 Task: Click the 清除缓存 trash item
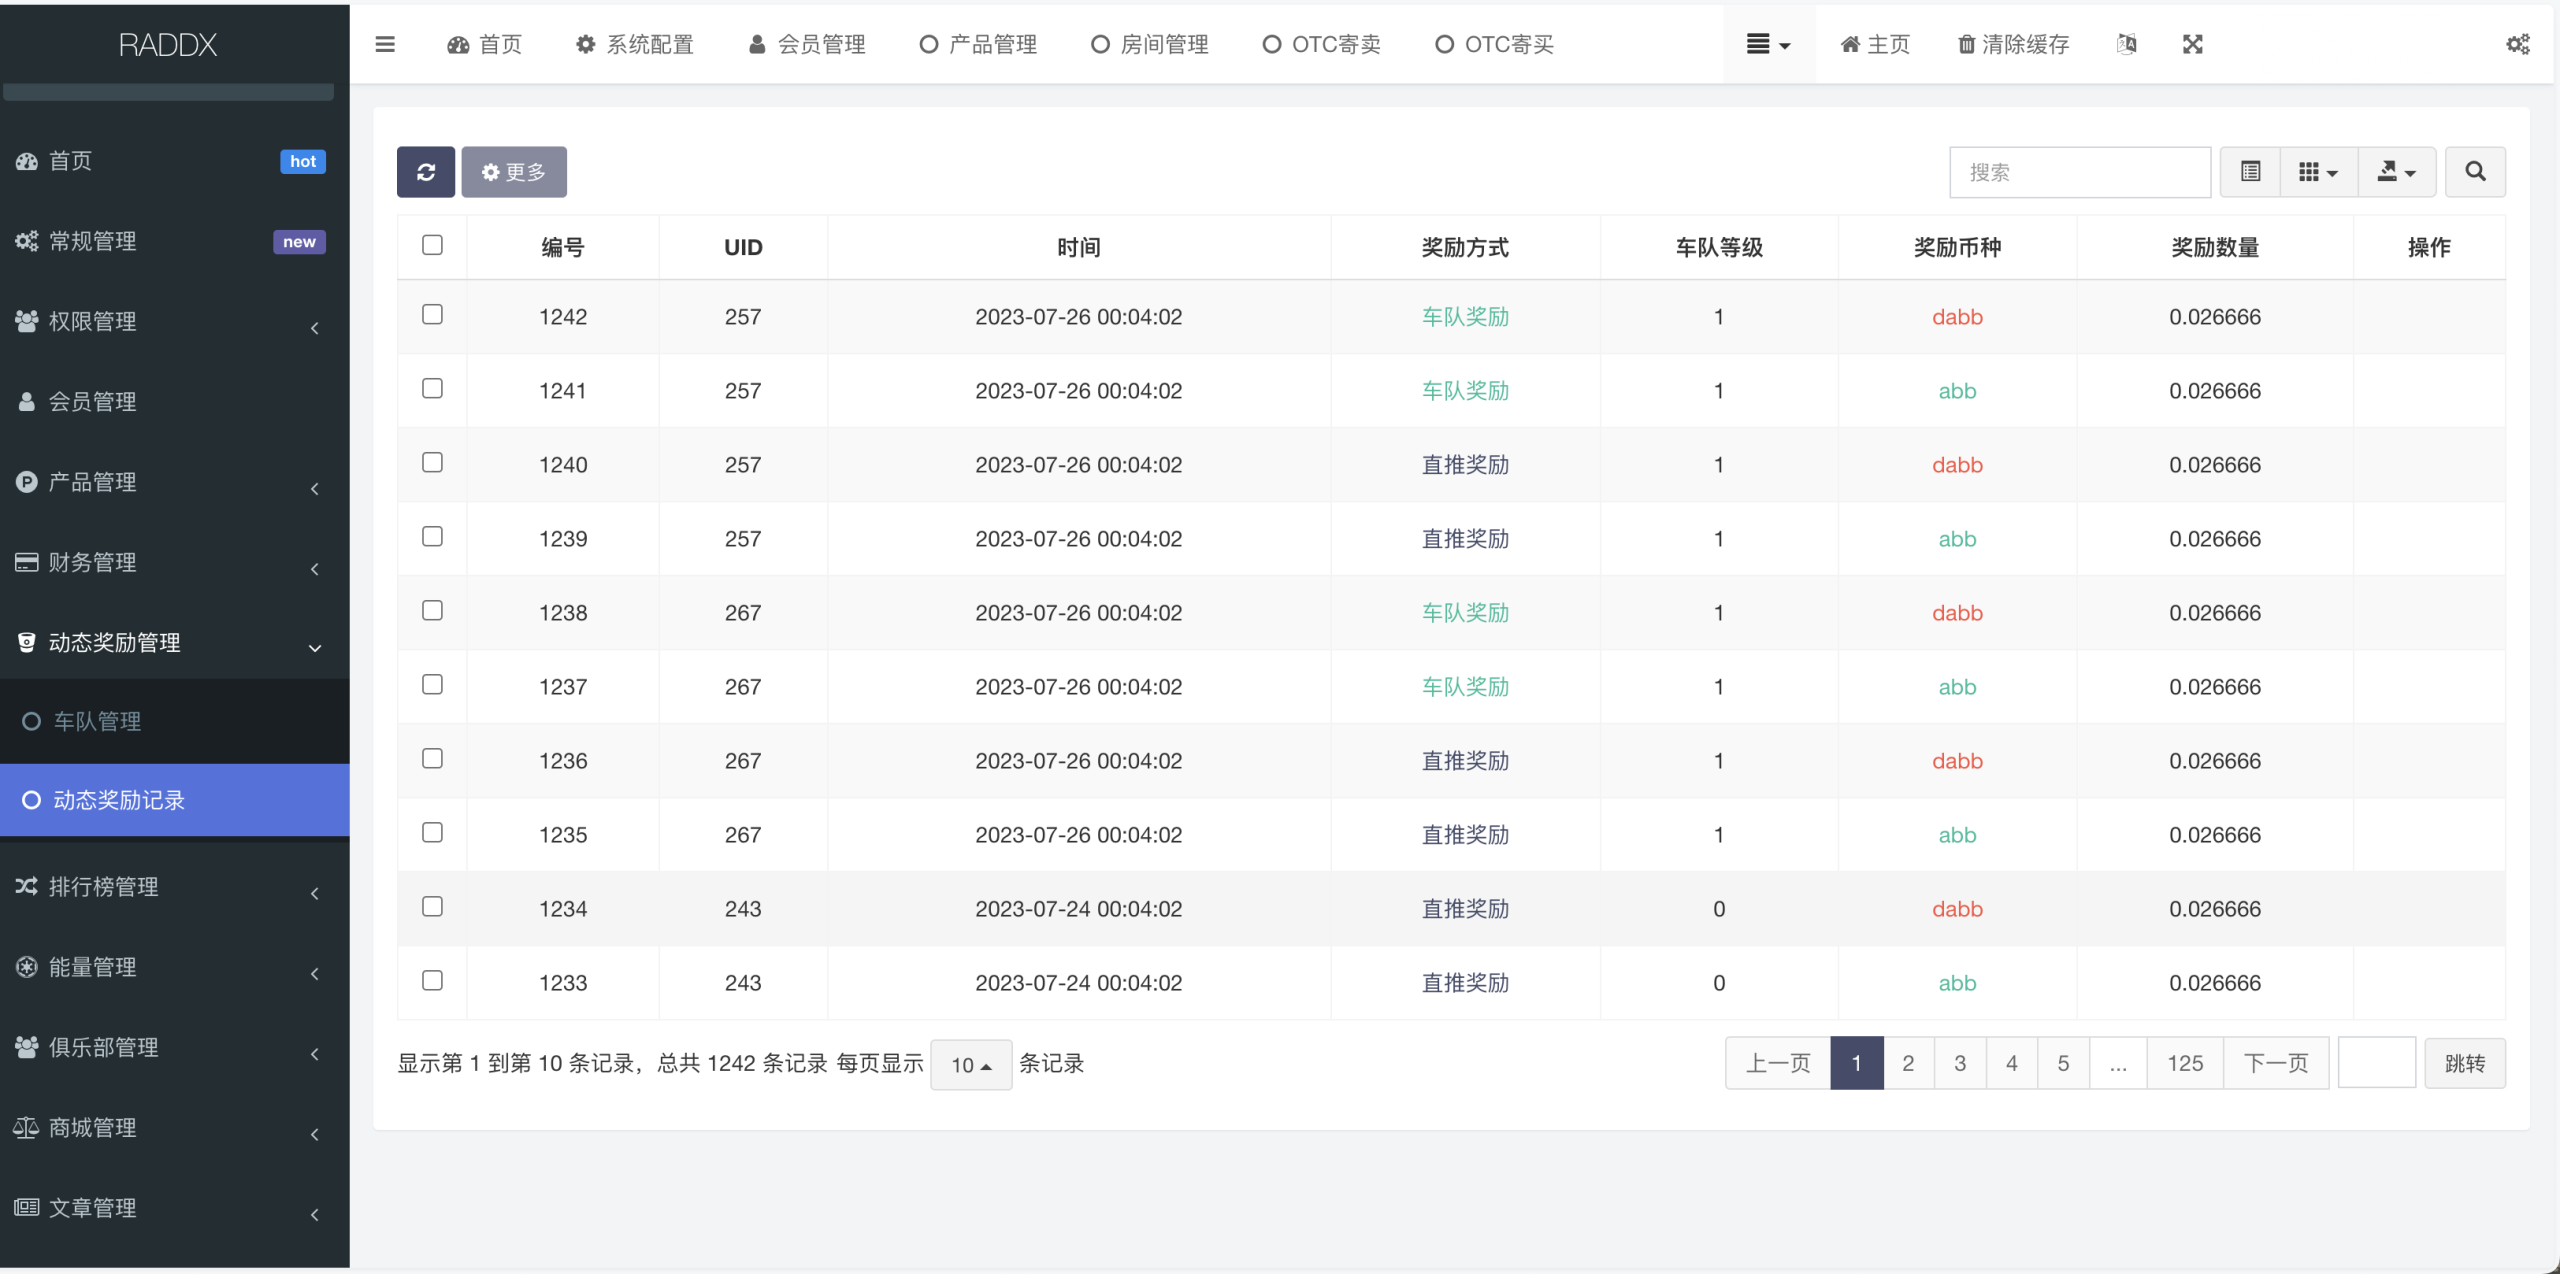tap(2012, 44)
